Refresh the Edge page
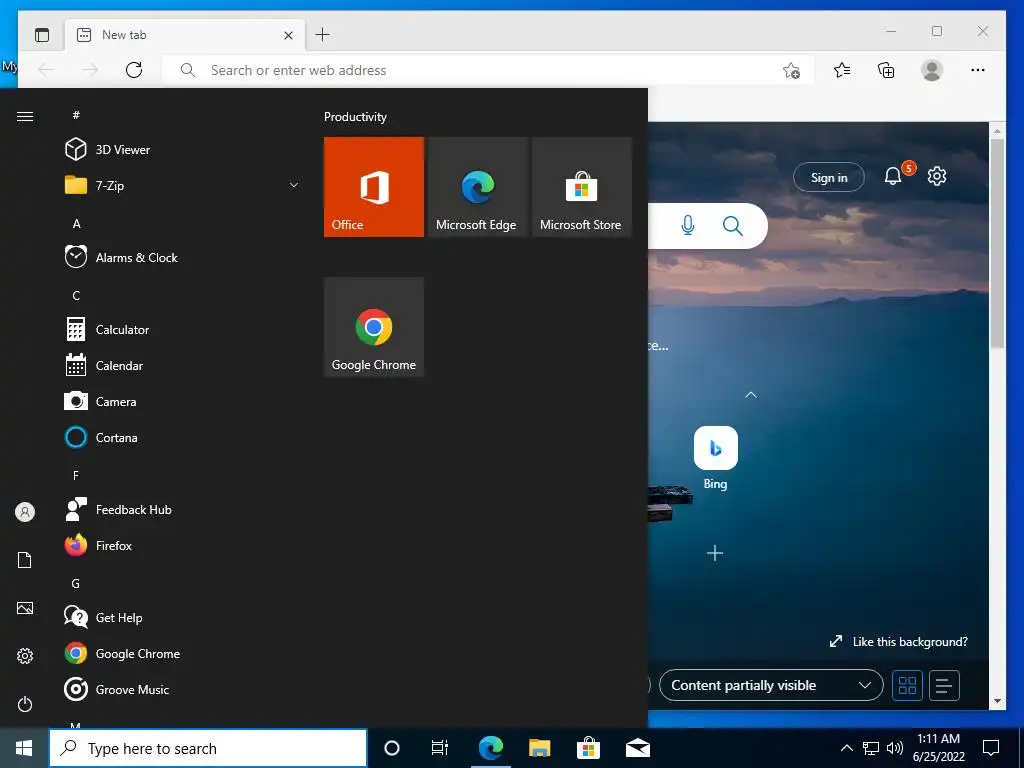This screenshot has height=768, width=1024. (134, 70)
